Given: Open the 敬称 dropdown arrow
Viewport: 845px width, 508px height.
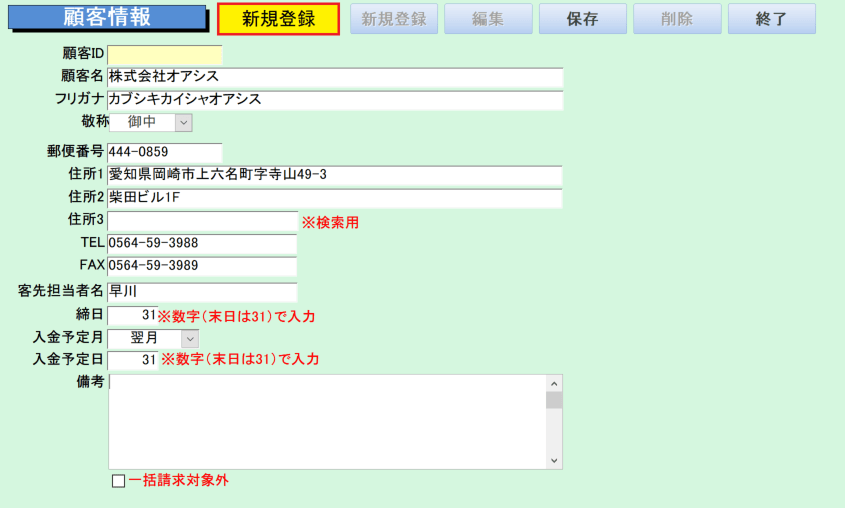Looking at the screenshot, I should (183, 123).
